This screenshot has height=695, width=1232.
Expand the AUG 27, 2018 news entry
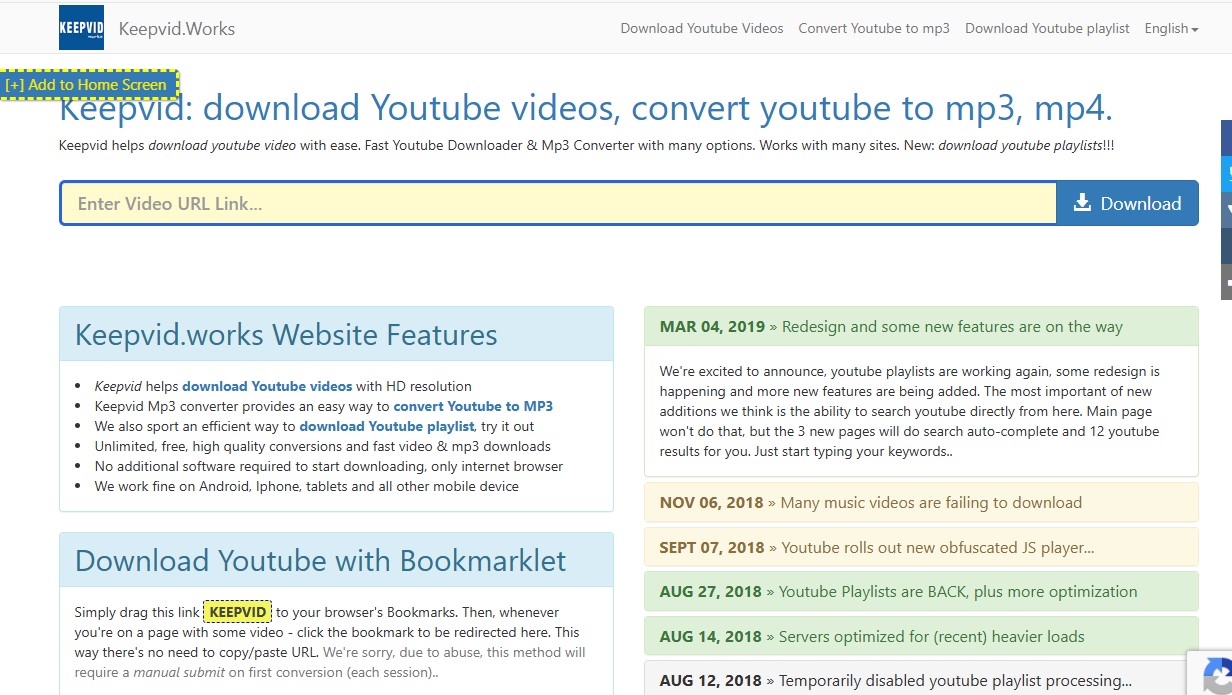click(921, 591)
